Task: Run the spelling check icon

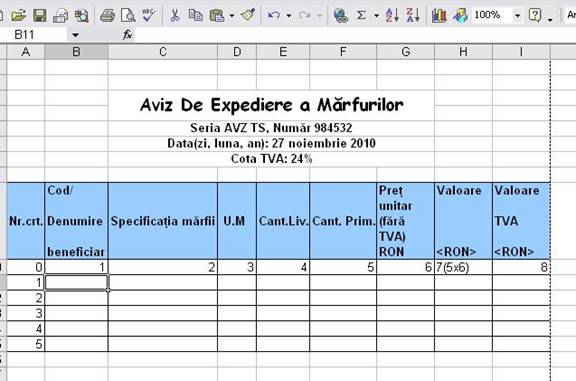Action: pos(149,15)
